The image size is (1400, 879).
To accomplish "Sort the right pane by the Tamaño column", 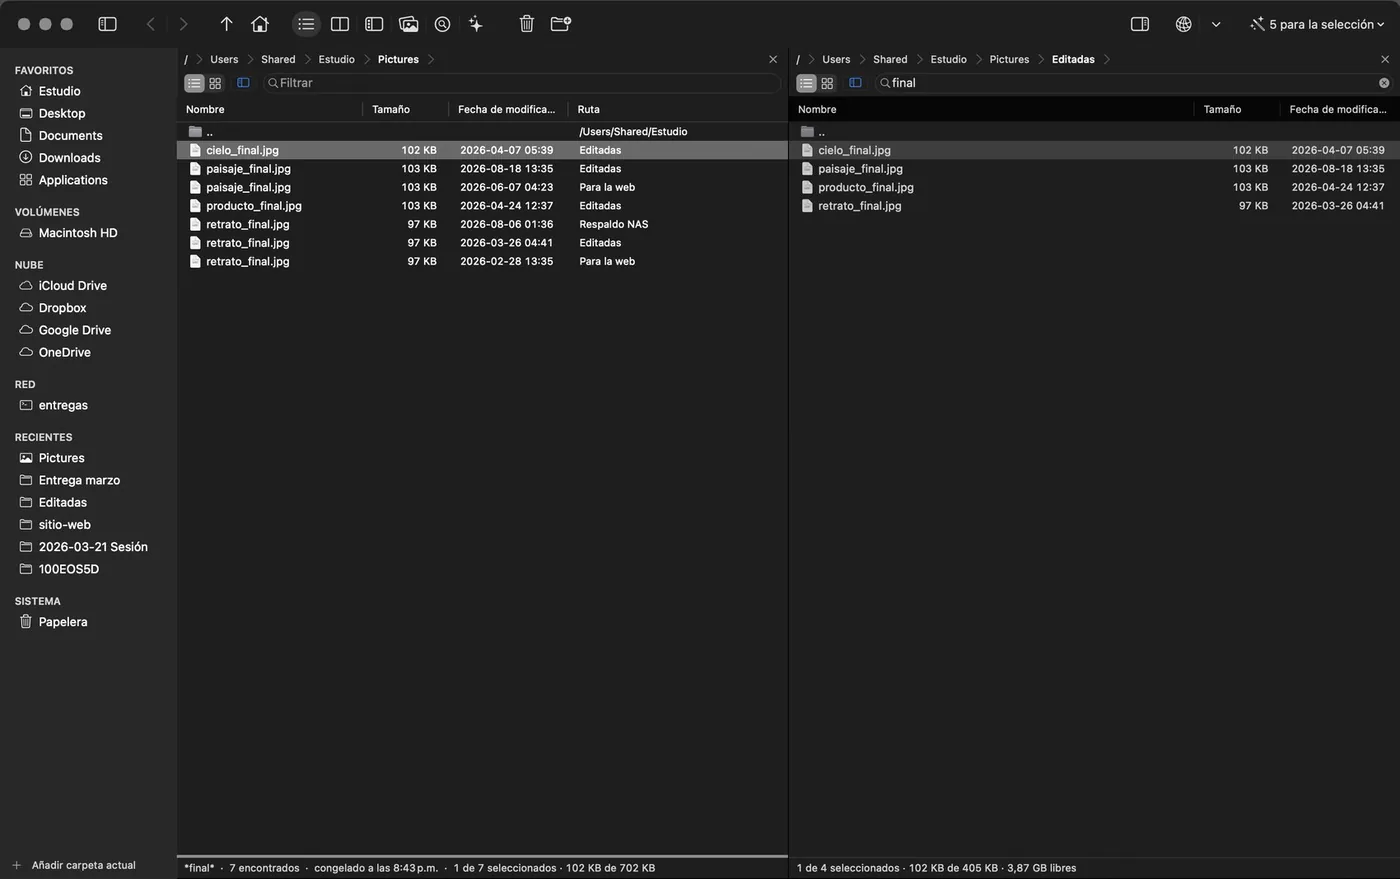I will 1236,109.
